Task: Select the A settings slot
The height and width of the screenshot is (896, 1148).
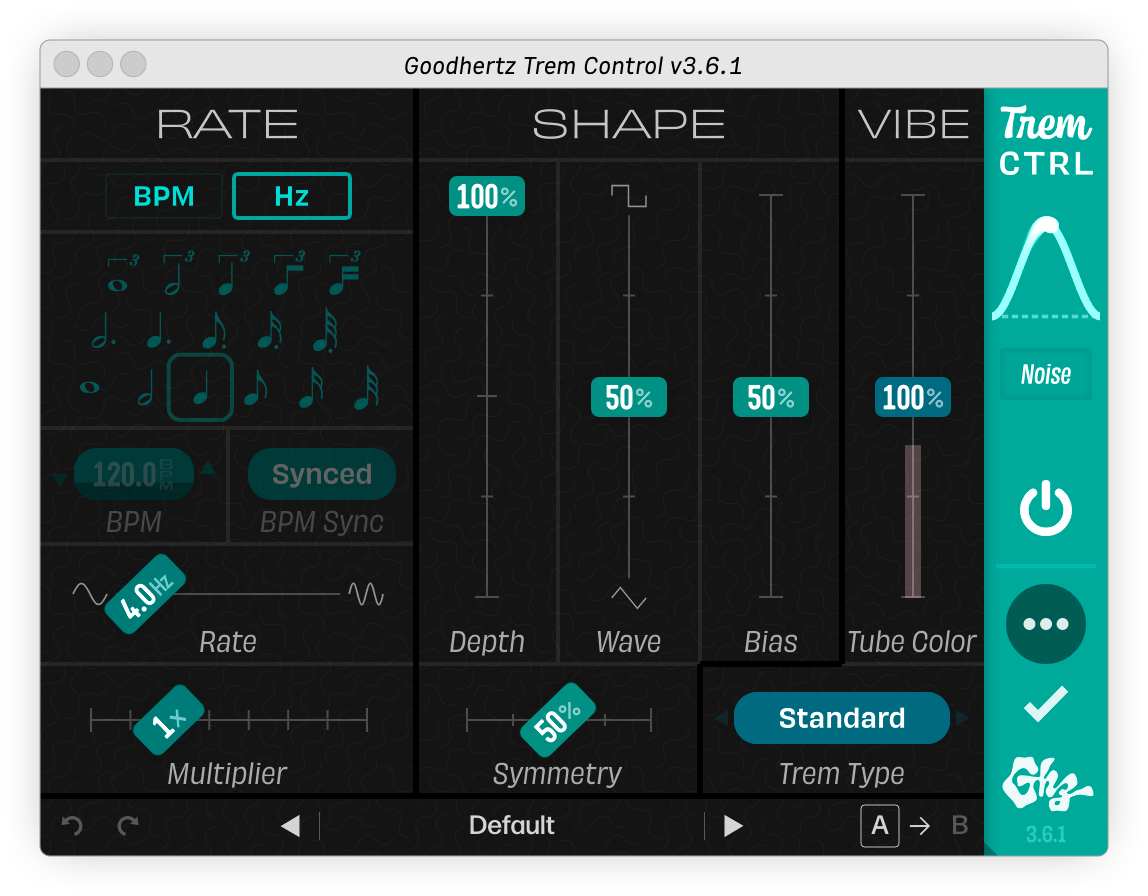Action: (879, 826)
